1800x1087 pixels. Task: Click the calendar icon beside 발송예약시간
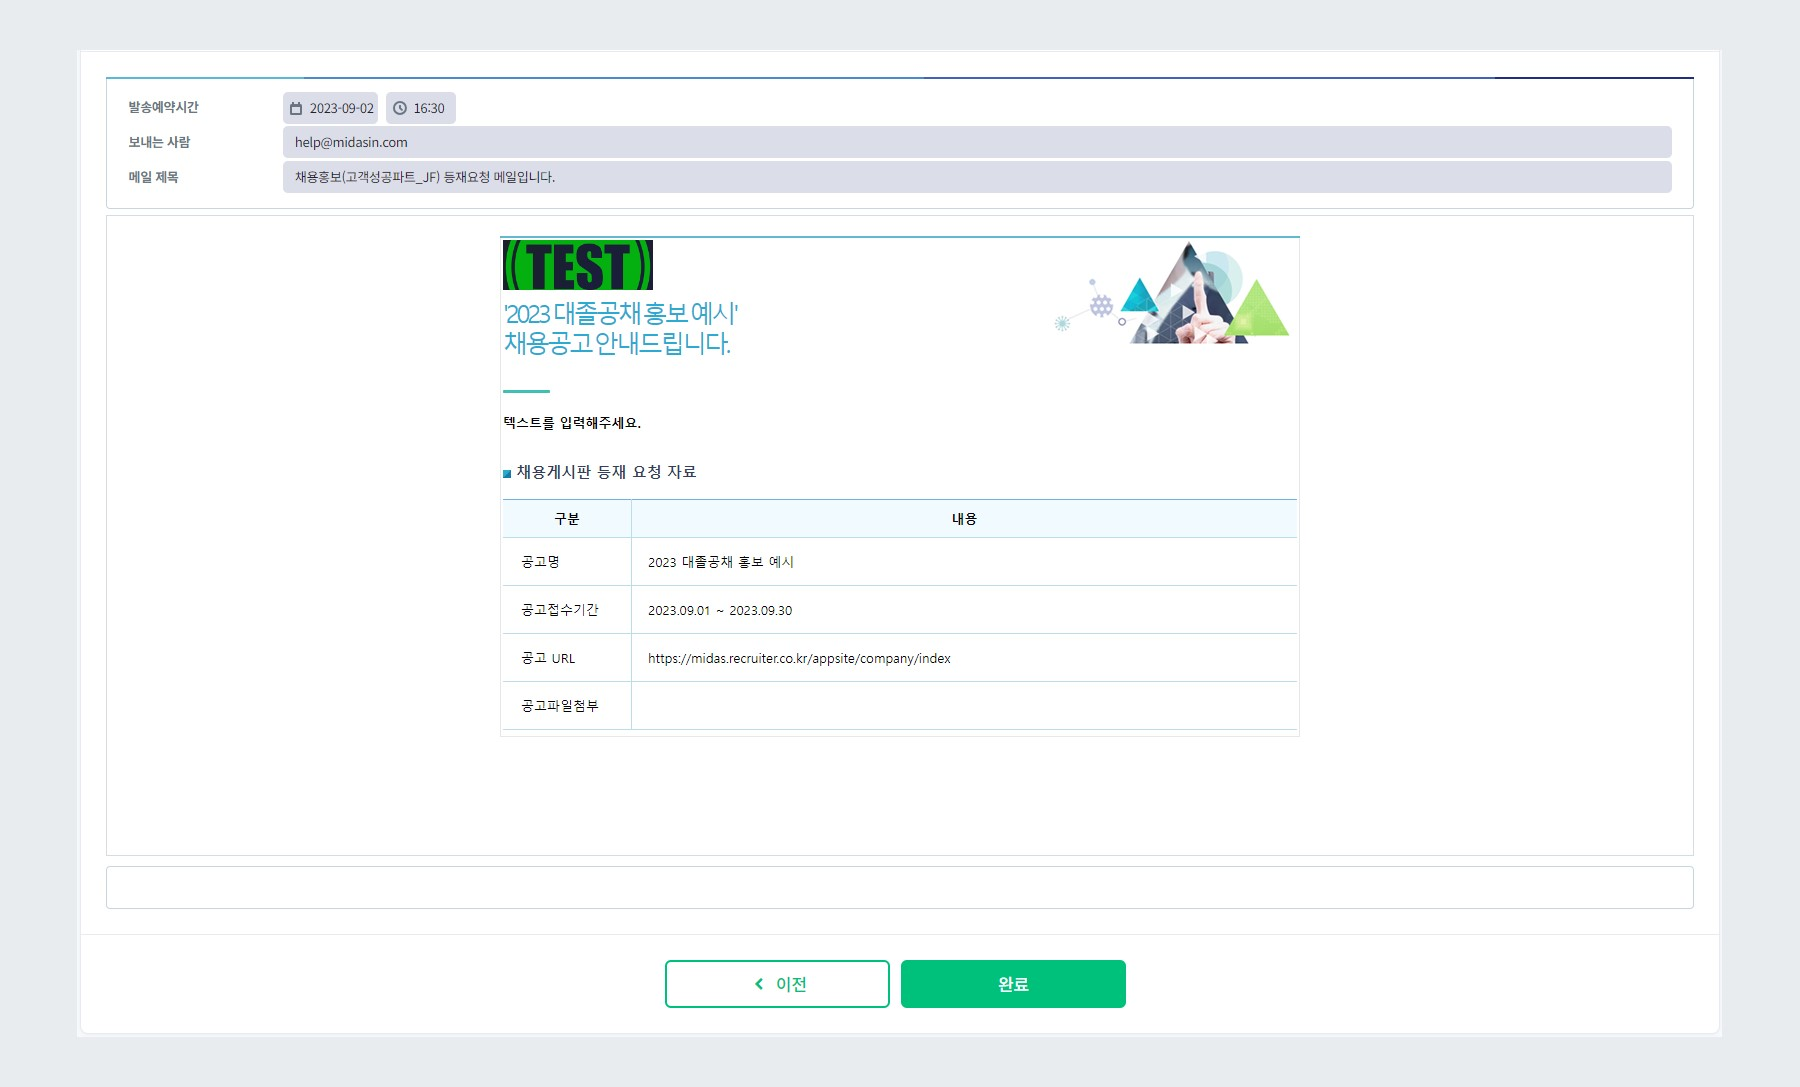click(296, 108)
